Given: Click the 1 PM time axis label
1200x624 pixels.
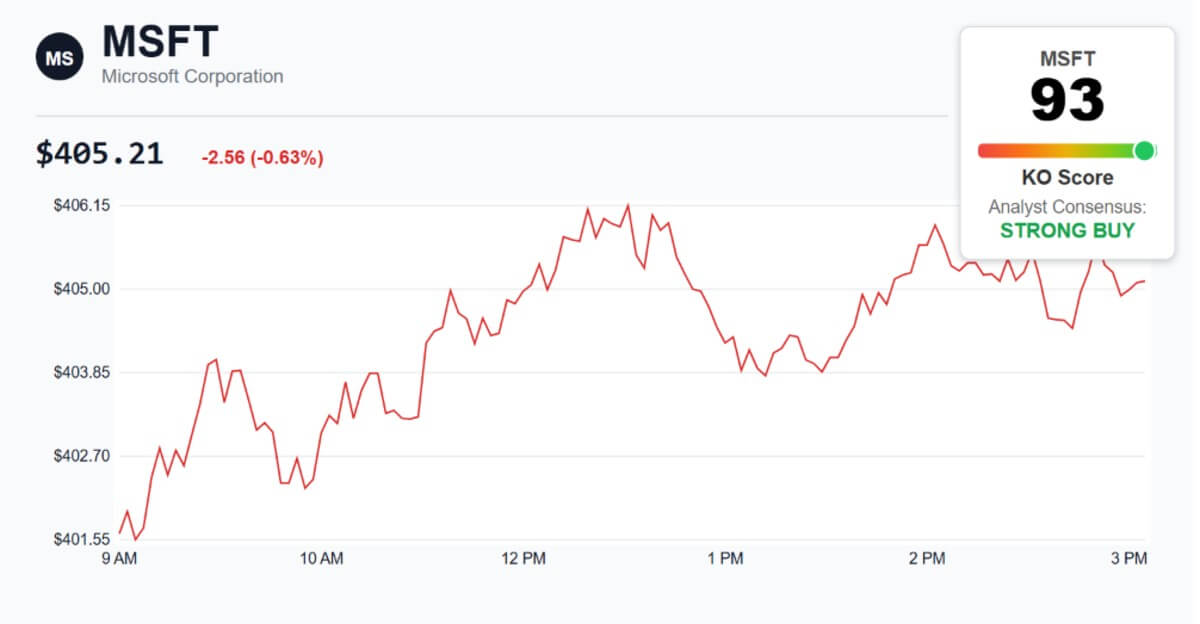Looking at the screenshot, I should point(725,559).
